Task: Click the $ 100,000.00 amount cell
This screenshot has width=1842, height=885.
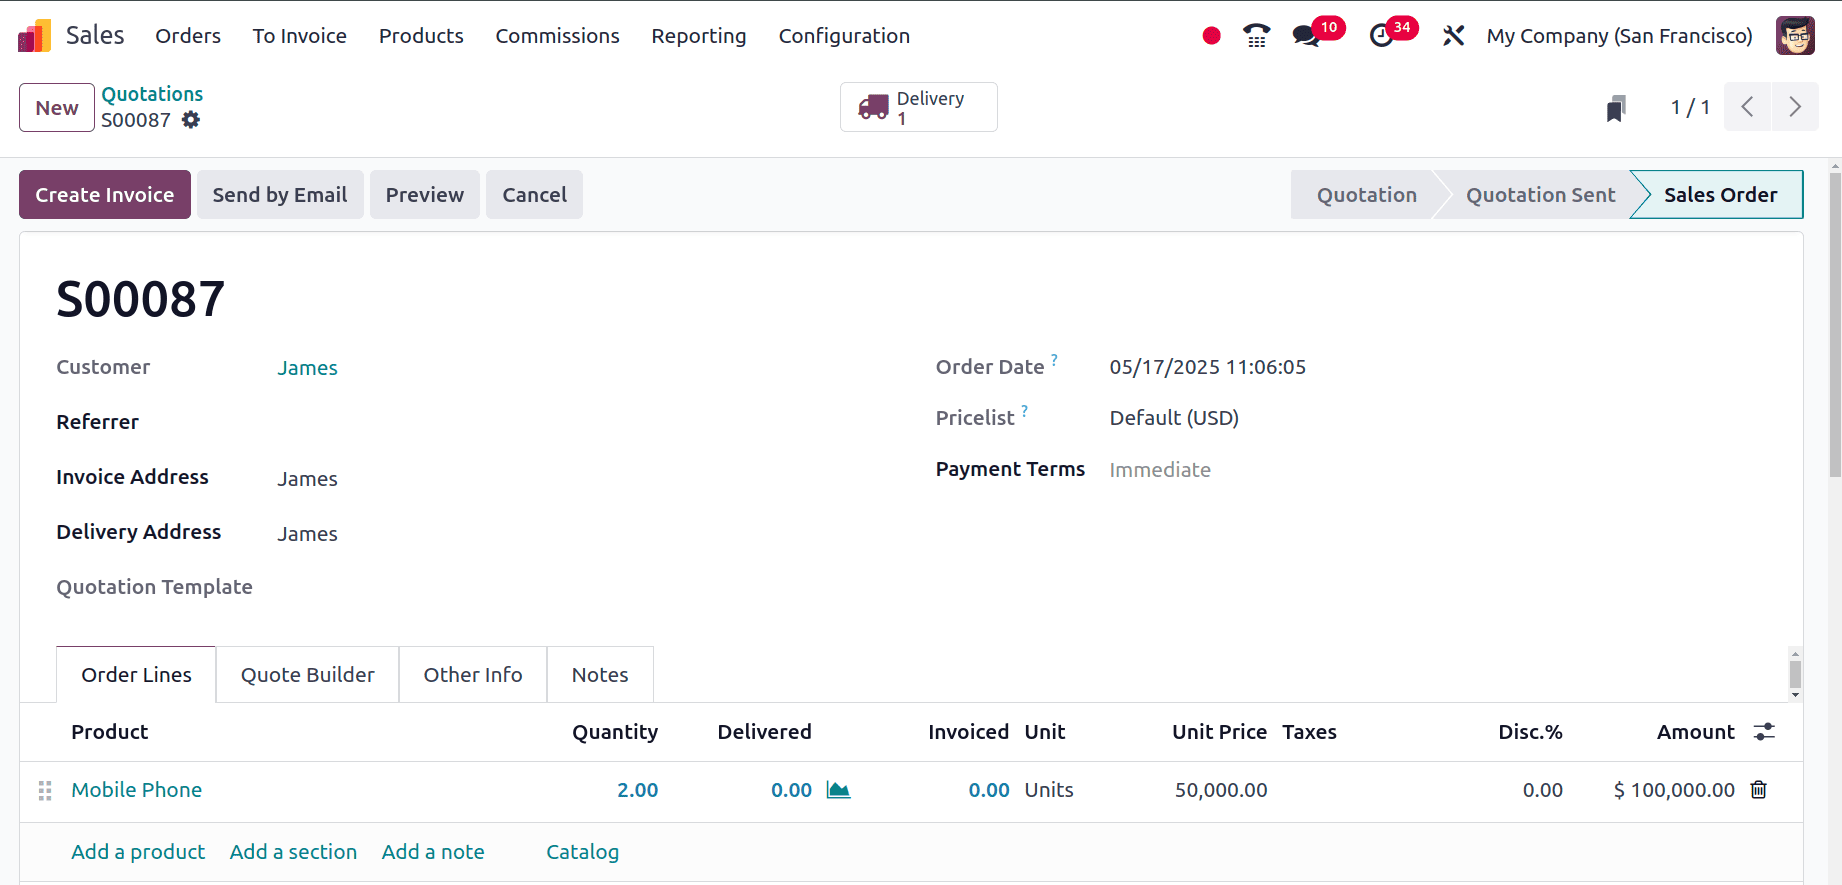Action: click(1674, 790)
